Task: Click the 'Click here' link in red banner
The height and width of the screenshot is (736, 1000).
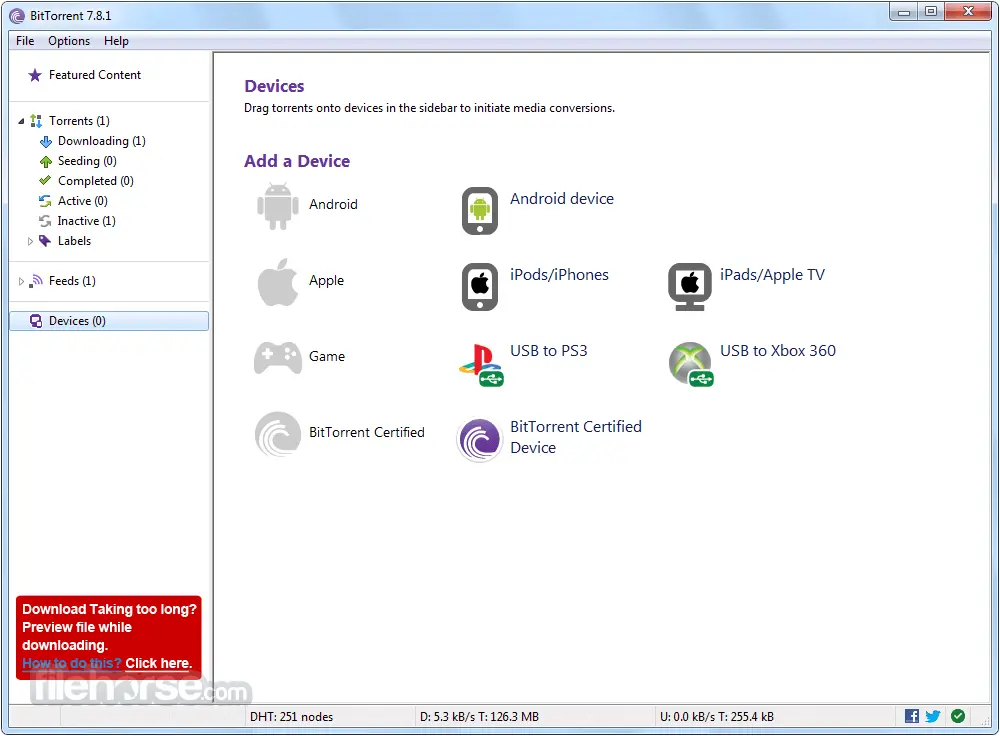Action: click(158, 663)
